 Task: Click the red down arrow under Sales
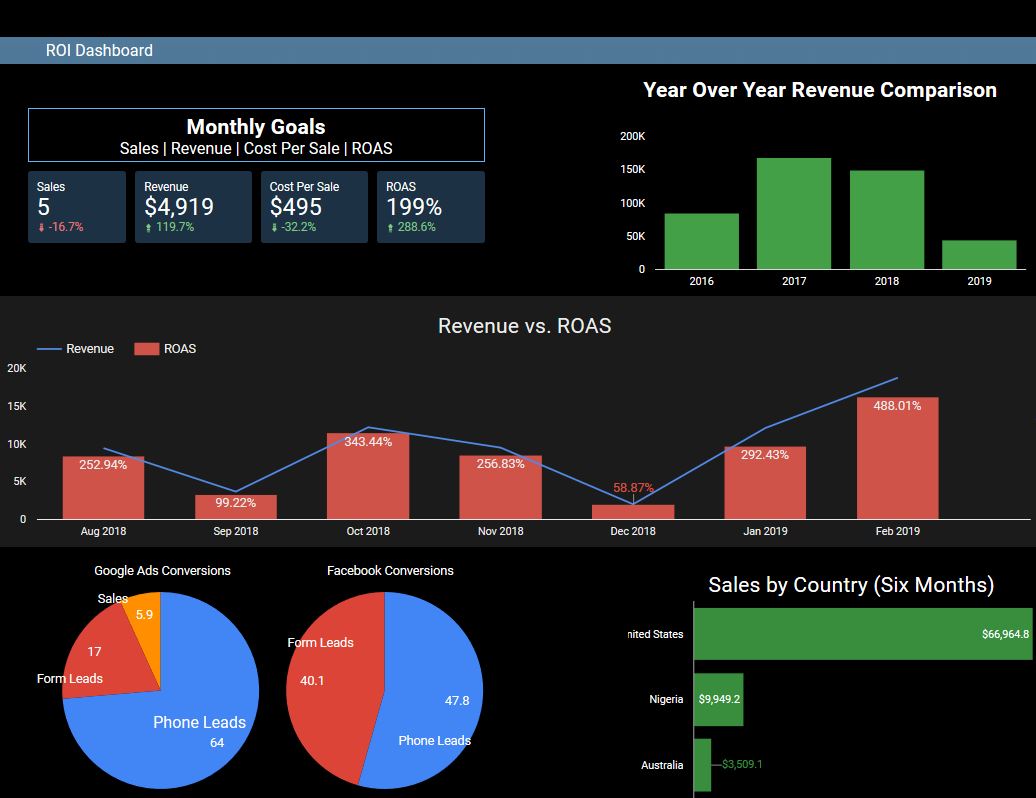point(41,228)
